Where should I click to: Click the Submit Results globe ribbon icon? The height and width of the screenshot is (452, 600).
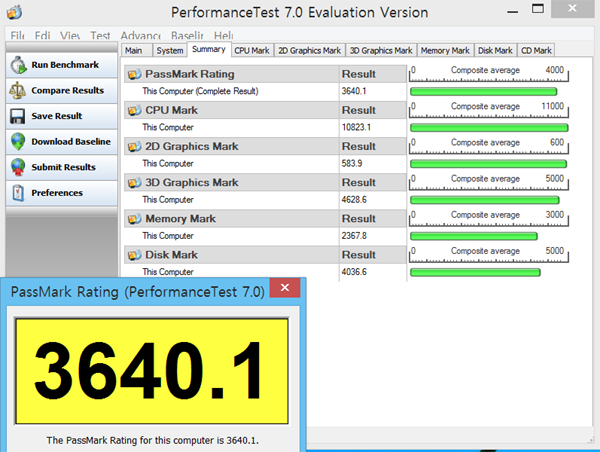[x=18, y=167]
